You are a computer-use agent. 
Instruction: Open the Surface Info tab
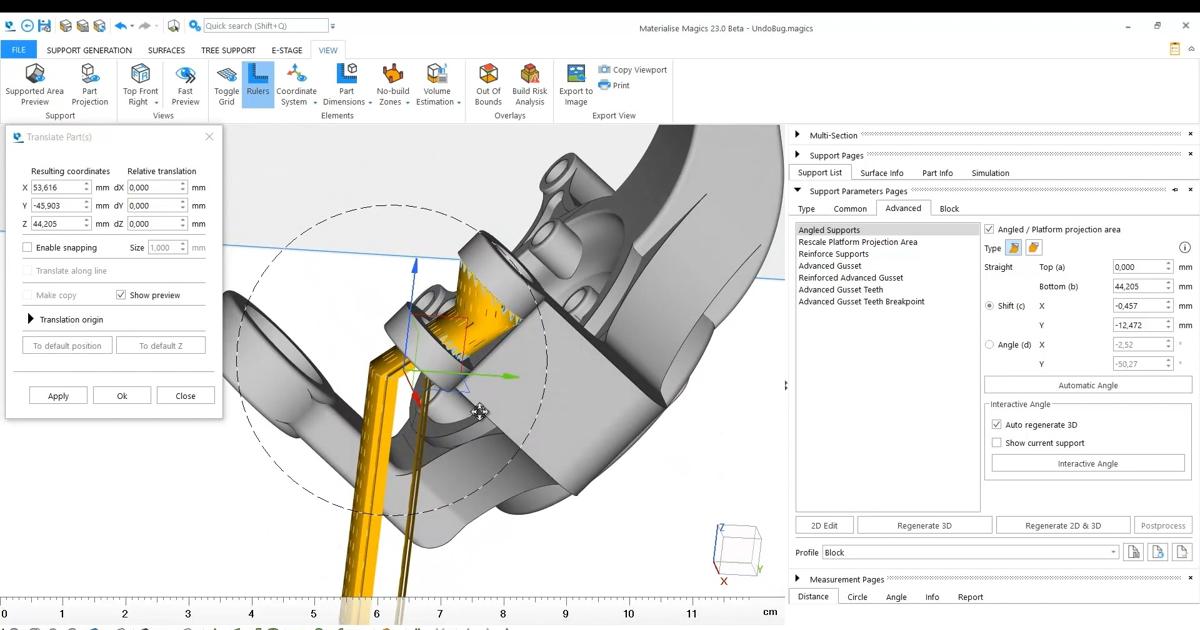tap(881, 172)
